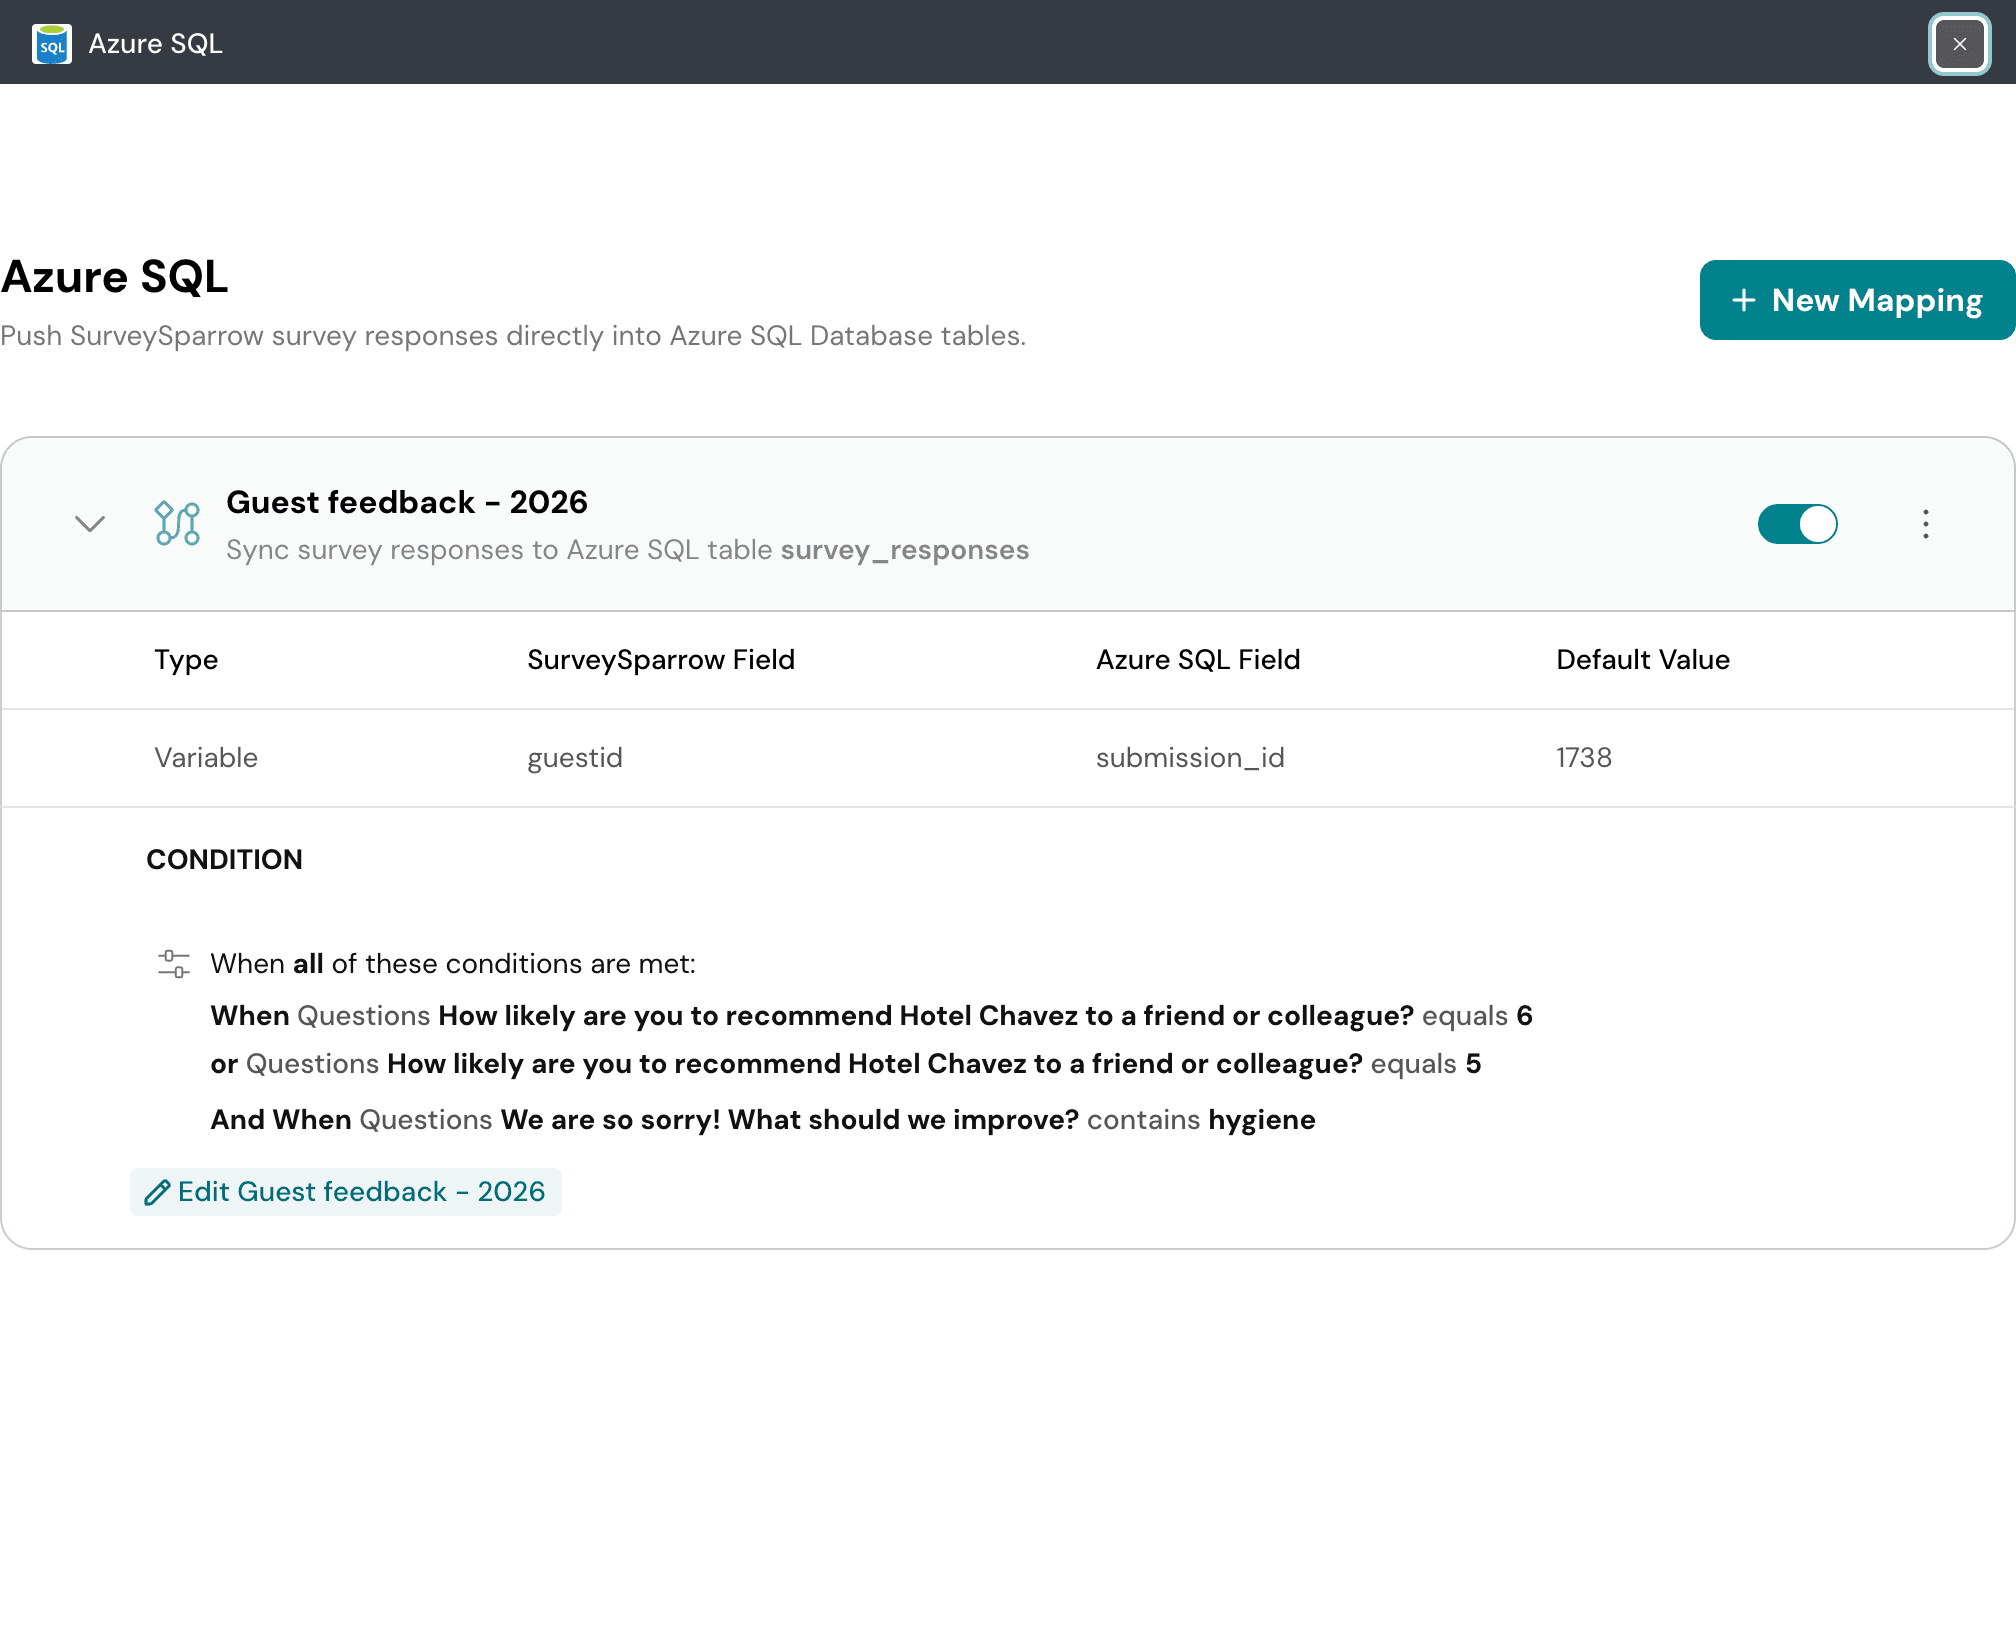
Task: Click the close X icon in the header
Action: [1959, 43]
